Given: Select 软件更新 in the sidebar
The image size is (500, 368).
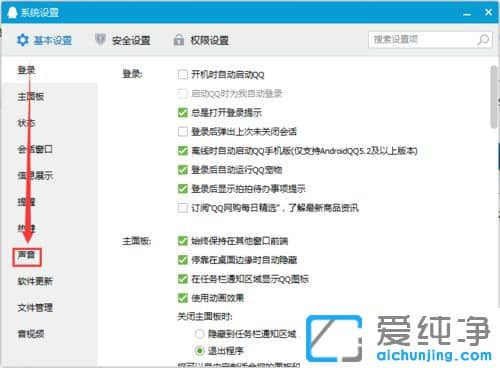Looking at the screenshot, I should pyautogui.click(x=35, y=281).
